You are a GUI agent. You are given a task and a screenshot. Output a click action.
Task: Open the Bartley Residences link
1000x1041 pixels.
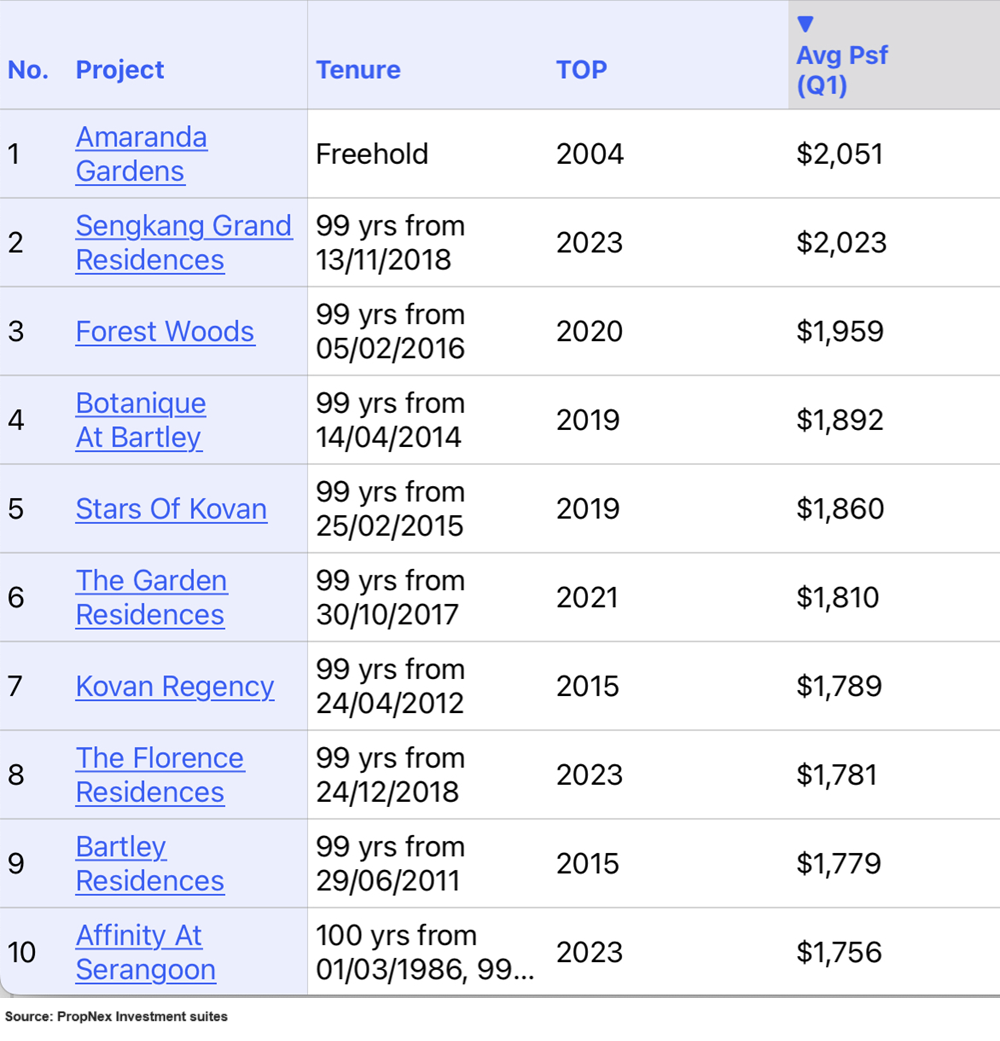[x=149, y=864]
